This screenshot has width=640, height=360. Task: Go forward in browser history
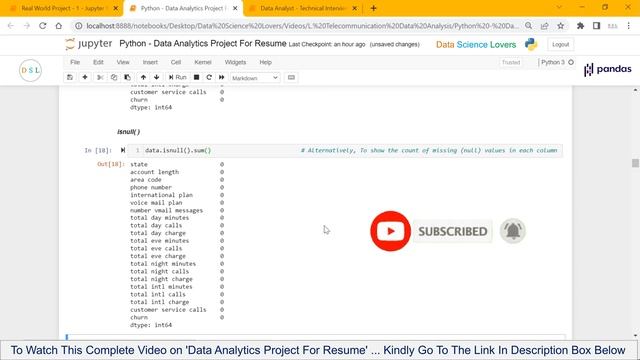tap(27, 26)
